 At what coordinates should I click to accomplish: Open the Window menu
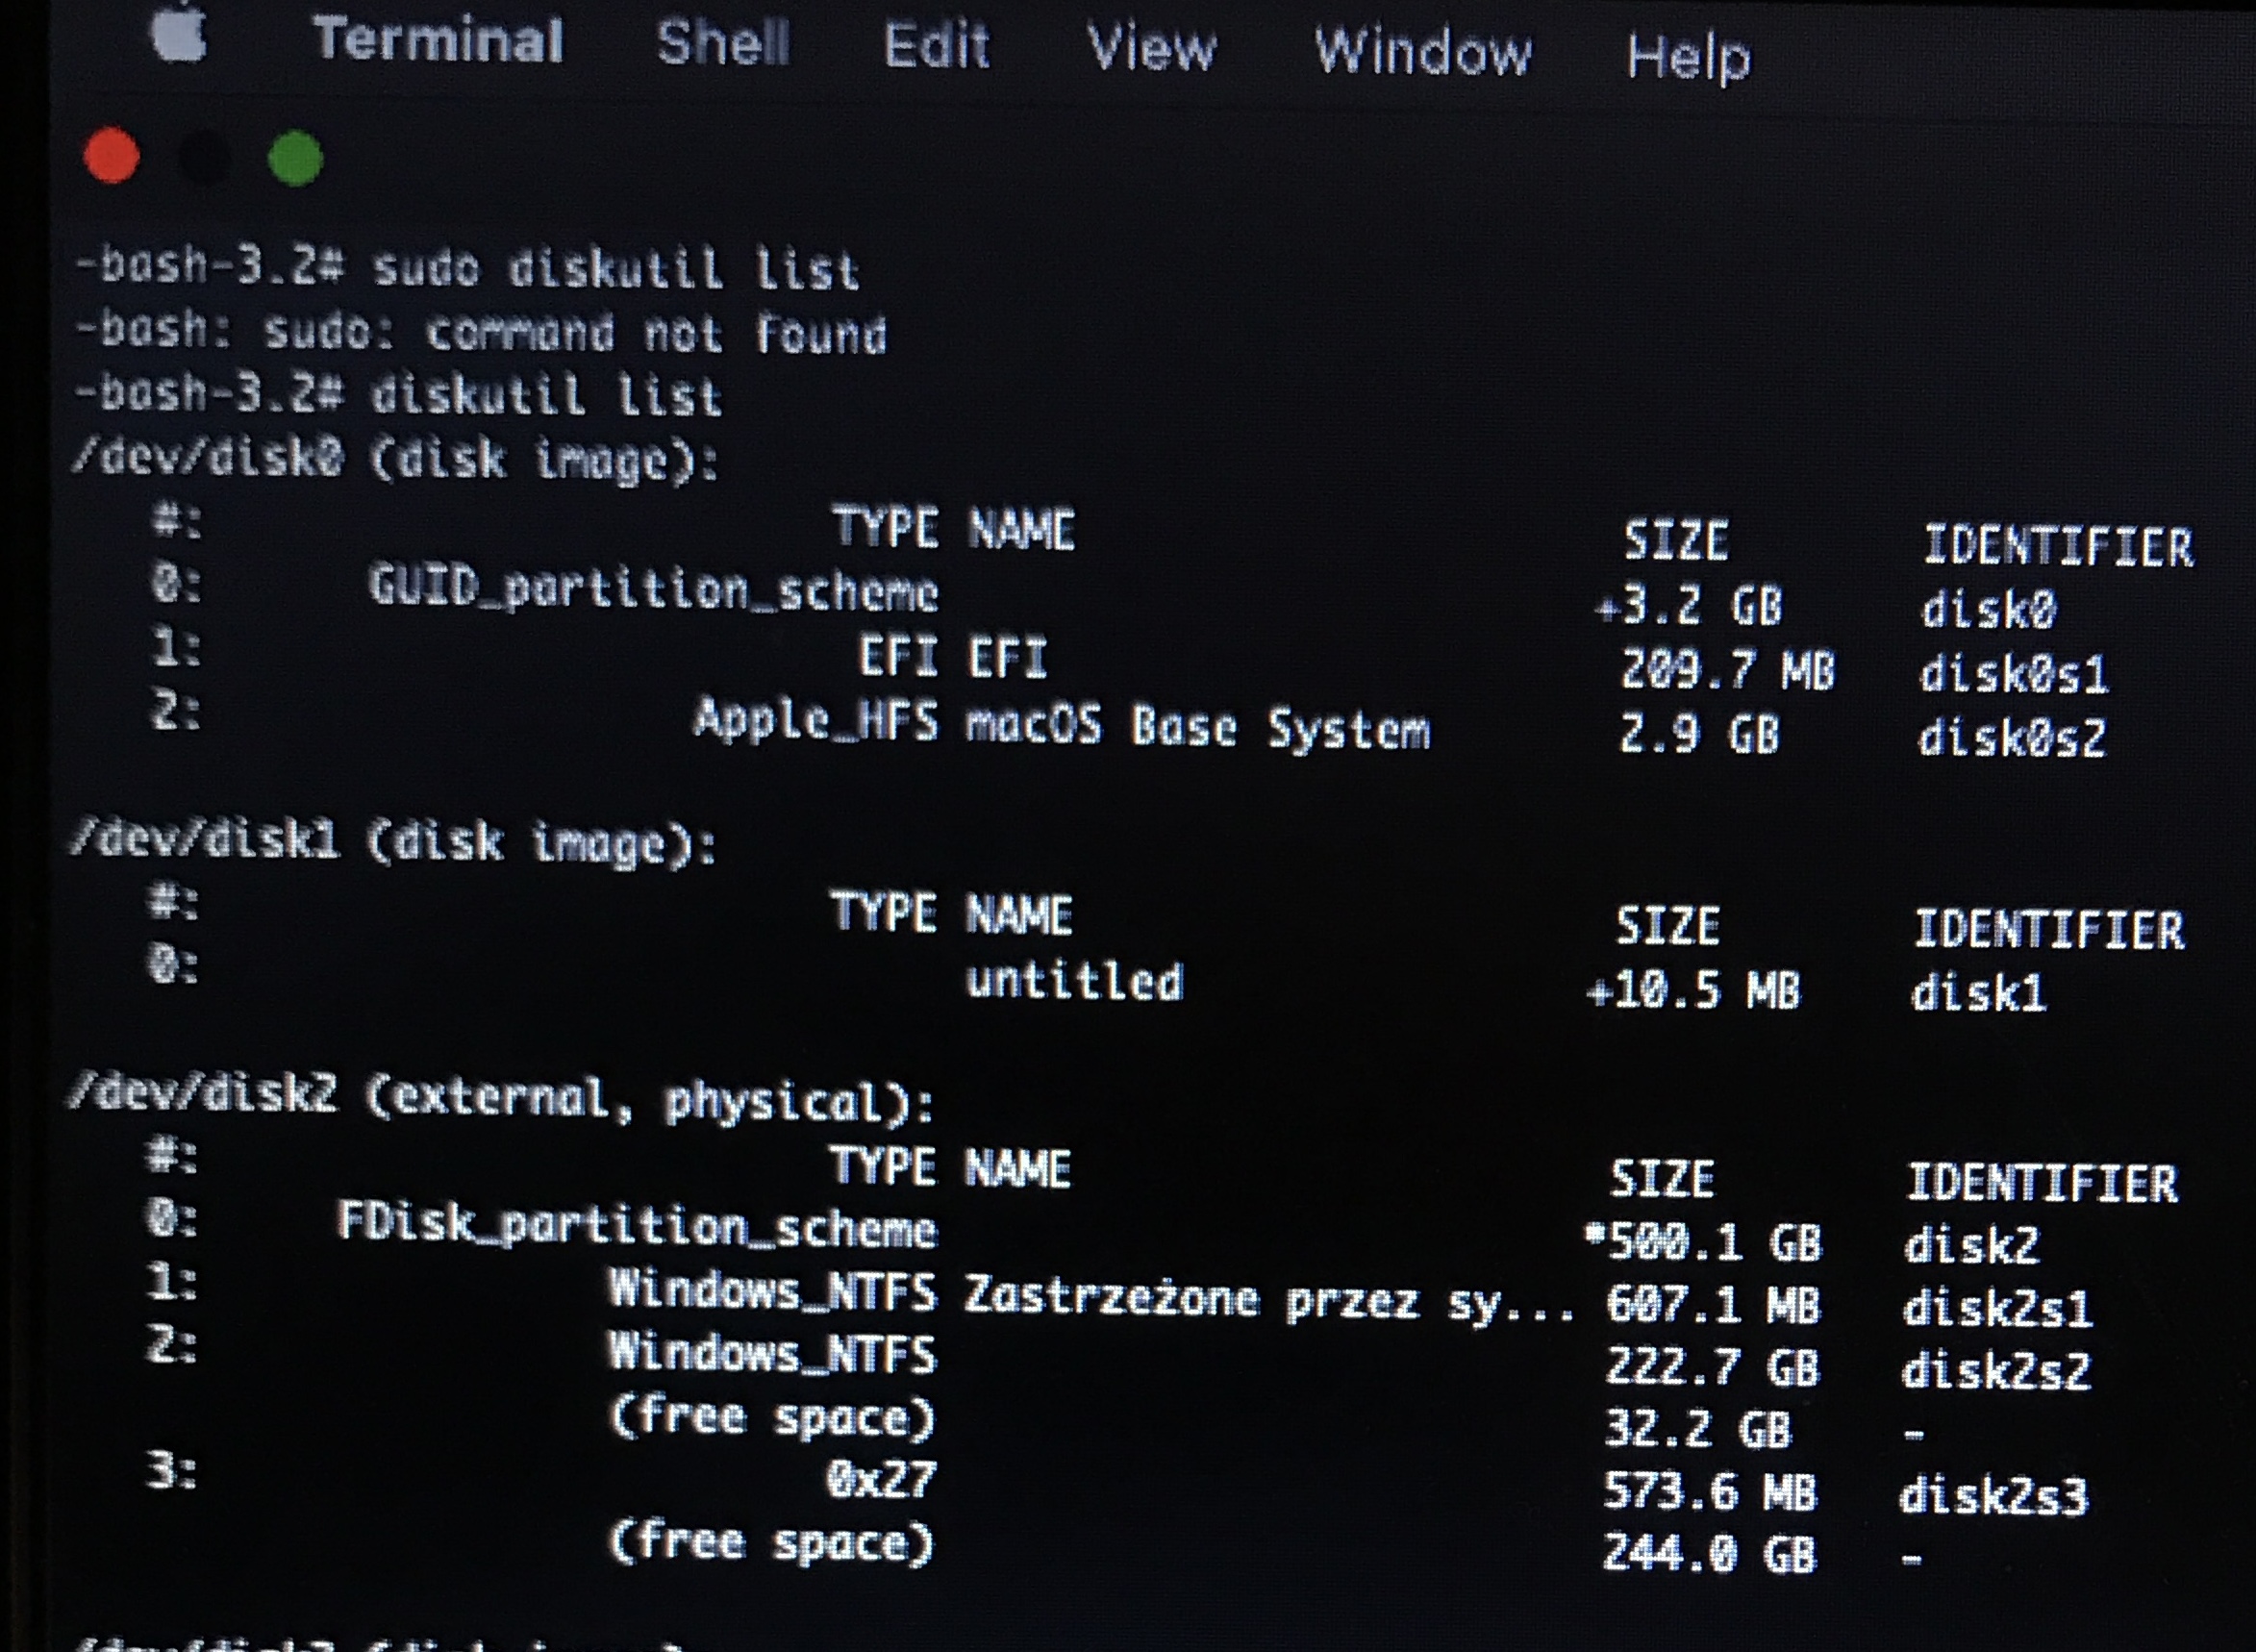[1422, 51]
